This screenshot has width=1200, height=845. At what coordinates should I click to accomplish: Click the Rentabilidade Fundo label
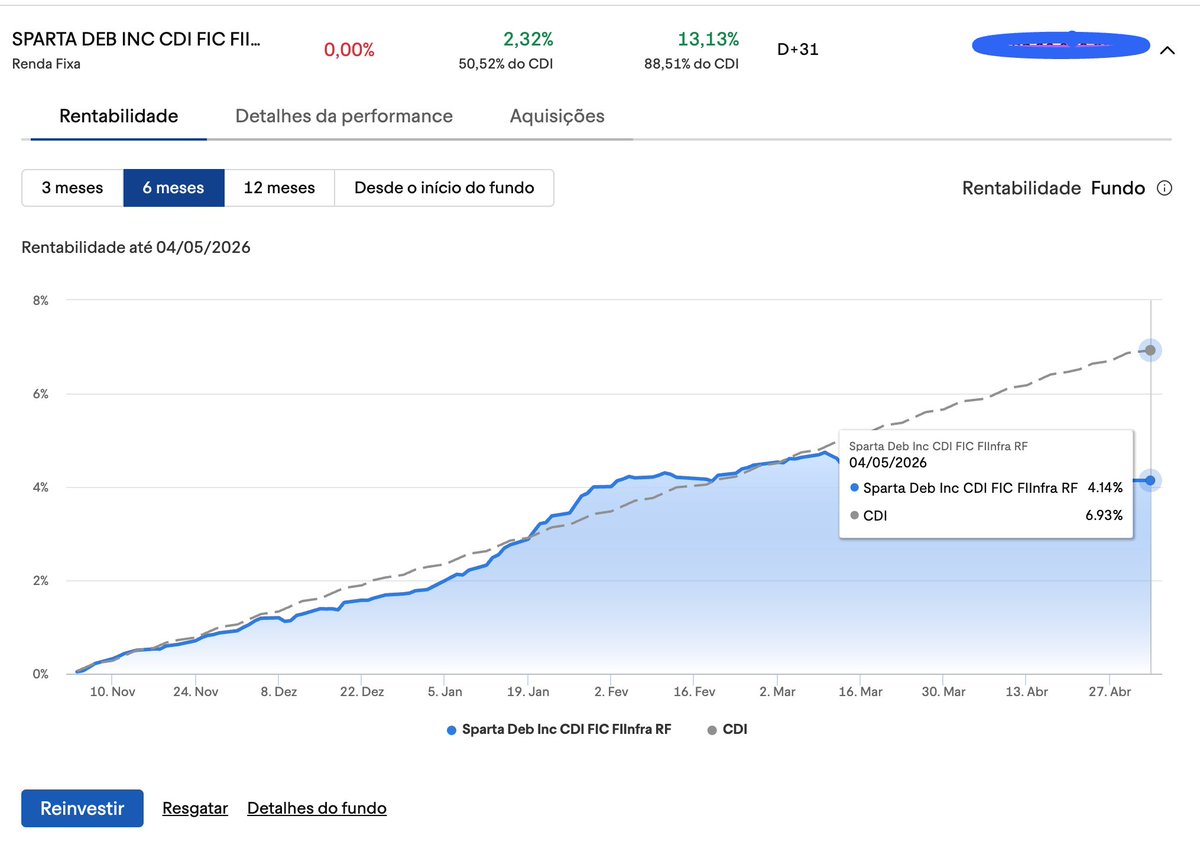click(1053, 188)
